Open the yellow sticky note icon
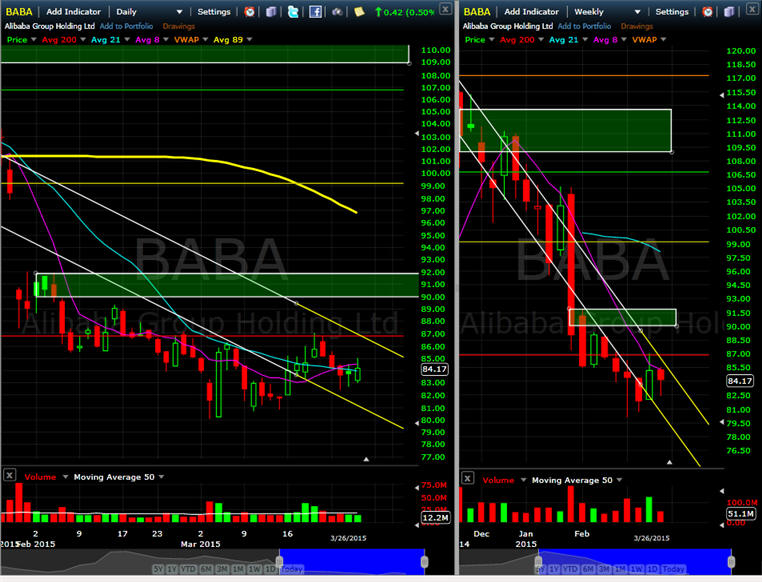 coord(359,11)
